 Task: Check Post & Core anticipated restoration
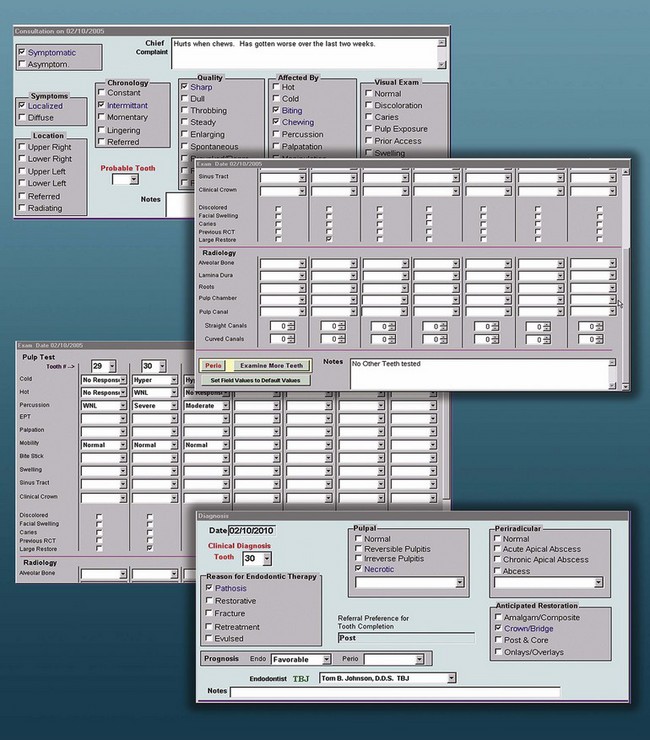(x=498, y=639)
